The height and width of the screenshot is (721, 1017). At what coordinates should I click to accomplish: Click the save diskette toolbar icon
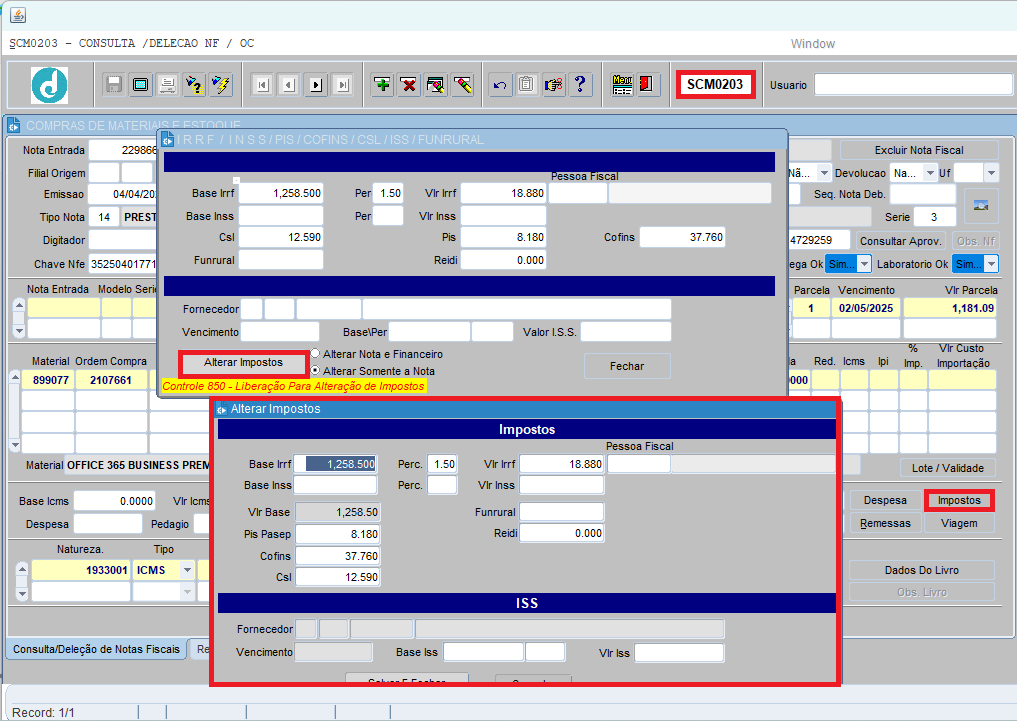(114, 84)
